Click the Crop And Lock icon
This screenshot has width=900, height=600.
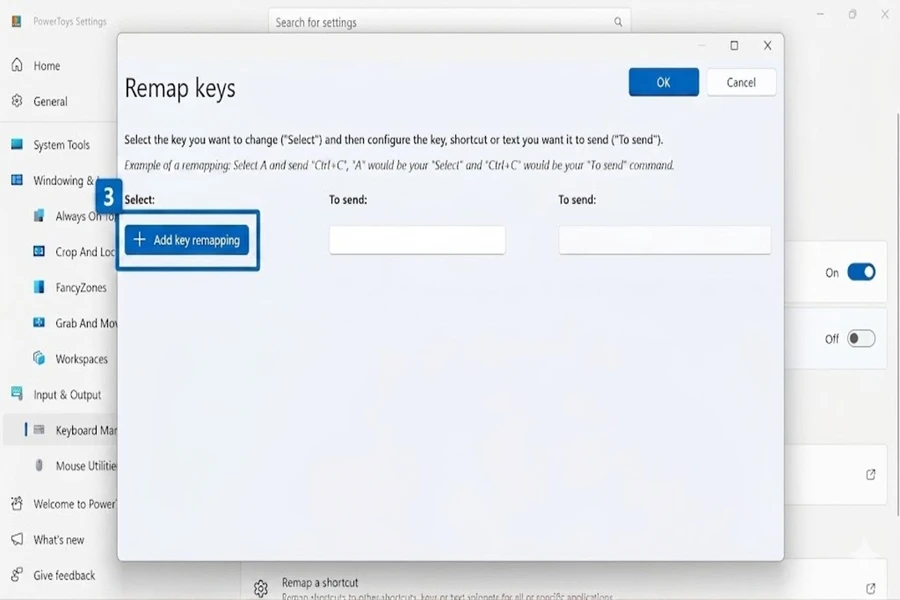(x=39, y=251)
